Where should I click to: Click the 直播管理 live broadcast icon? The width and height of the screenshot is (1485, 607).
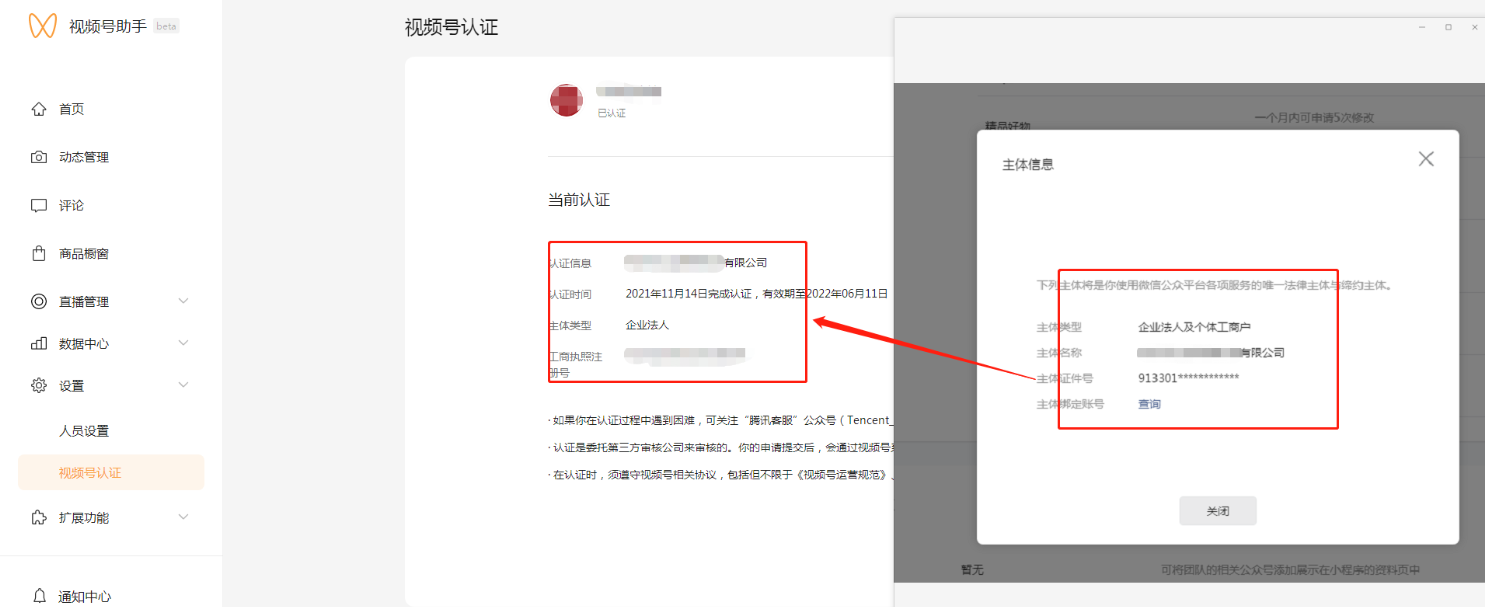[x=39, y=302]
